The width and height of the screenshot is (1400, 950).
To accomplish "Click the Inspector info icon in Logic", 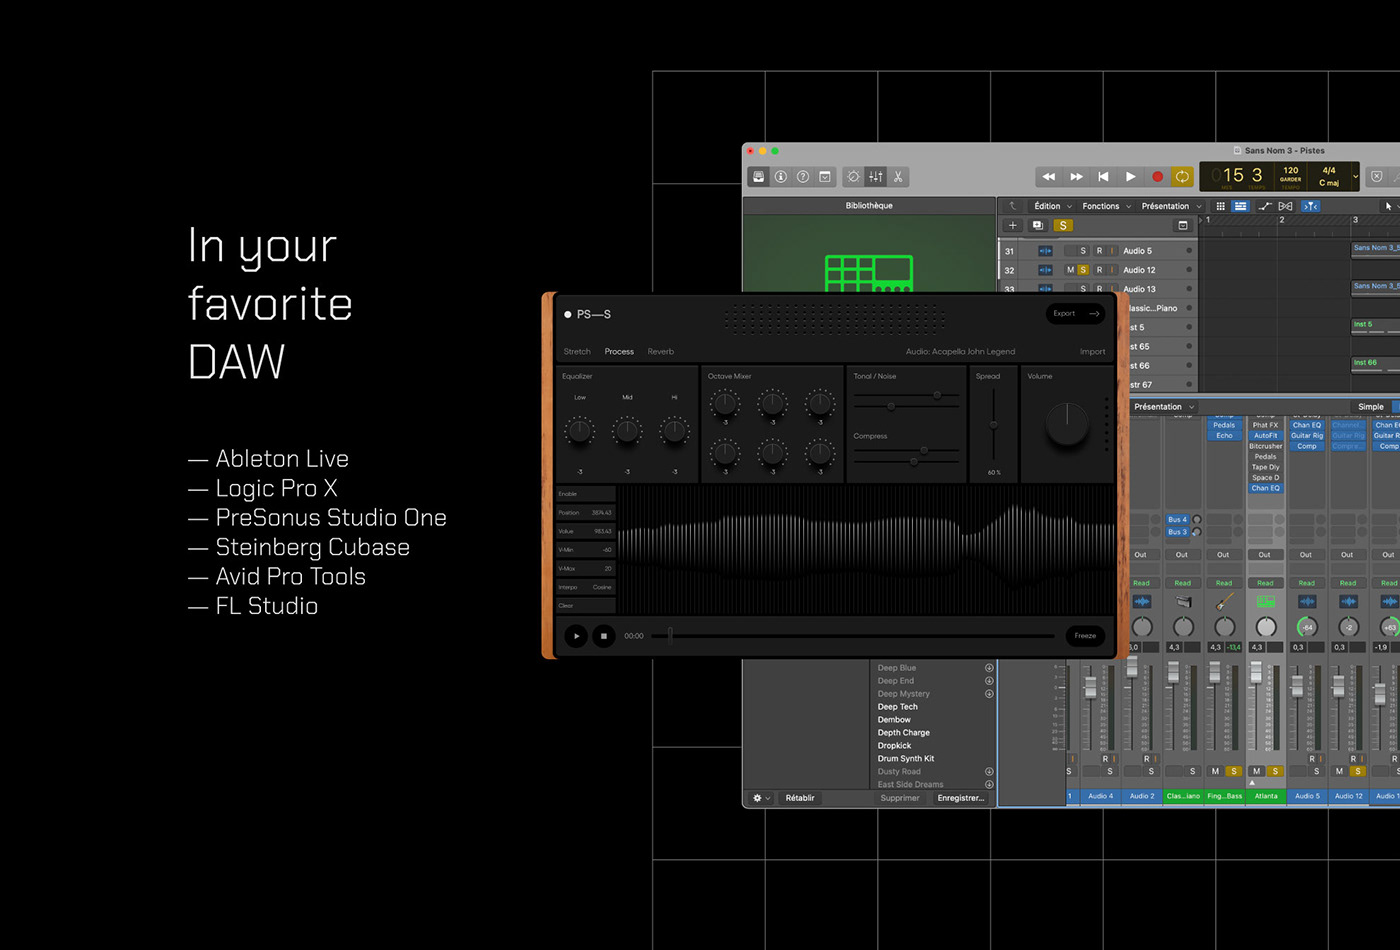I will click(x=781, y=176).
